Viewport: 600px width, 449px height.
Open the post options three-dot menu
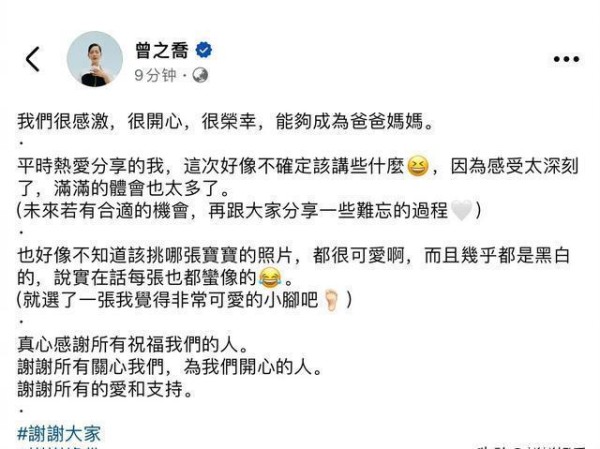(x=566, y=59)
